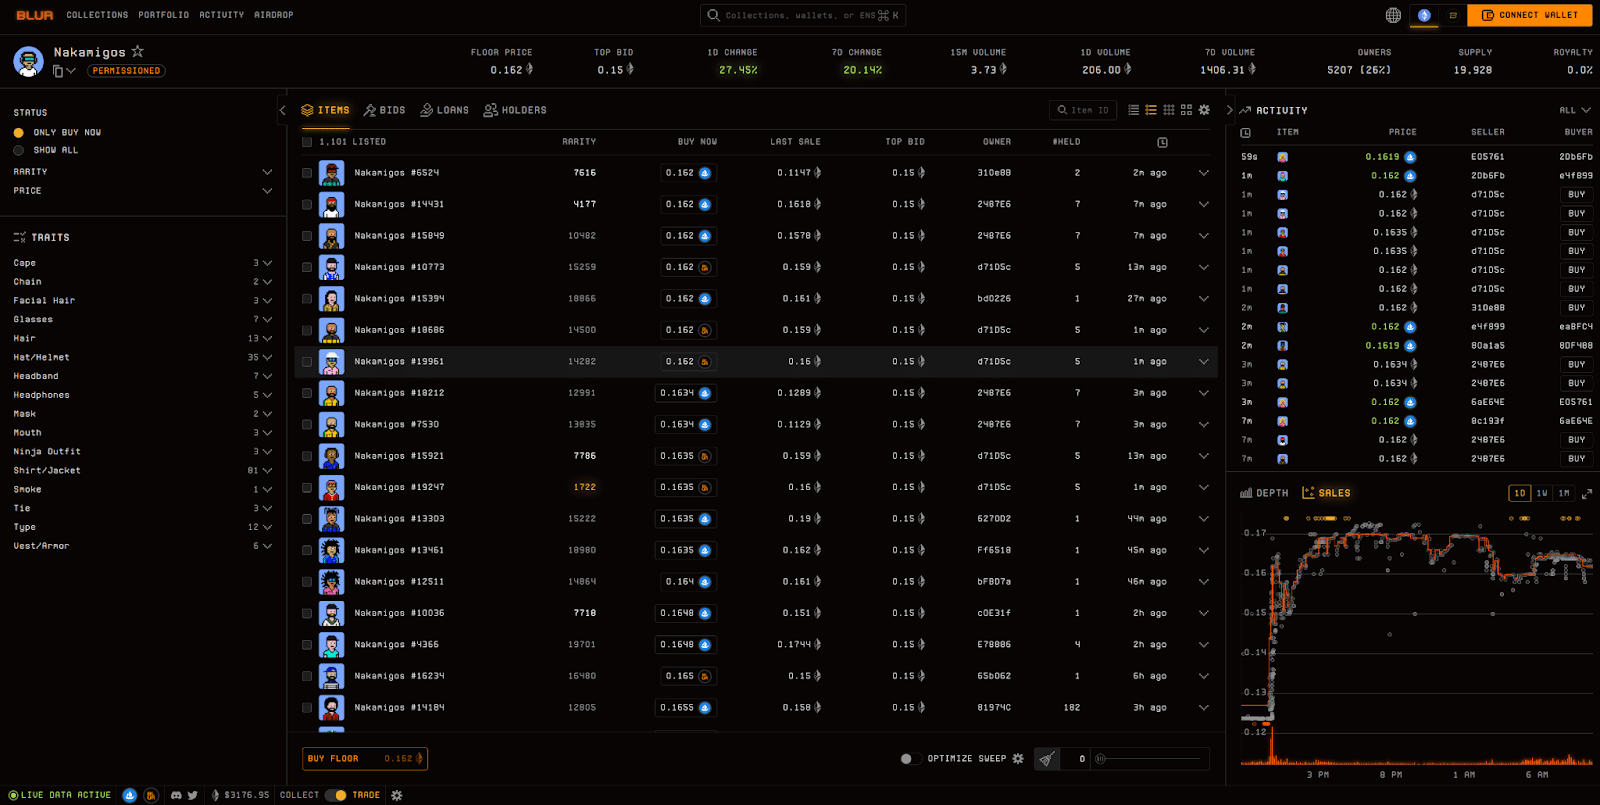
Task: Open the status bar settings gear
Action: [x=396, y=795]
